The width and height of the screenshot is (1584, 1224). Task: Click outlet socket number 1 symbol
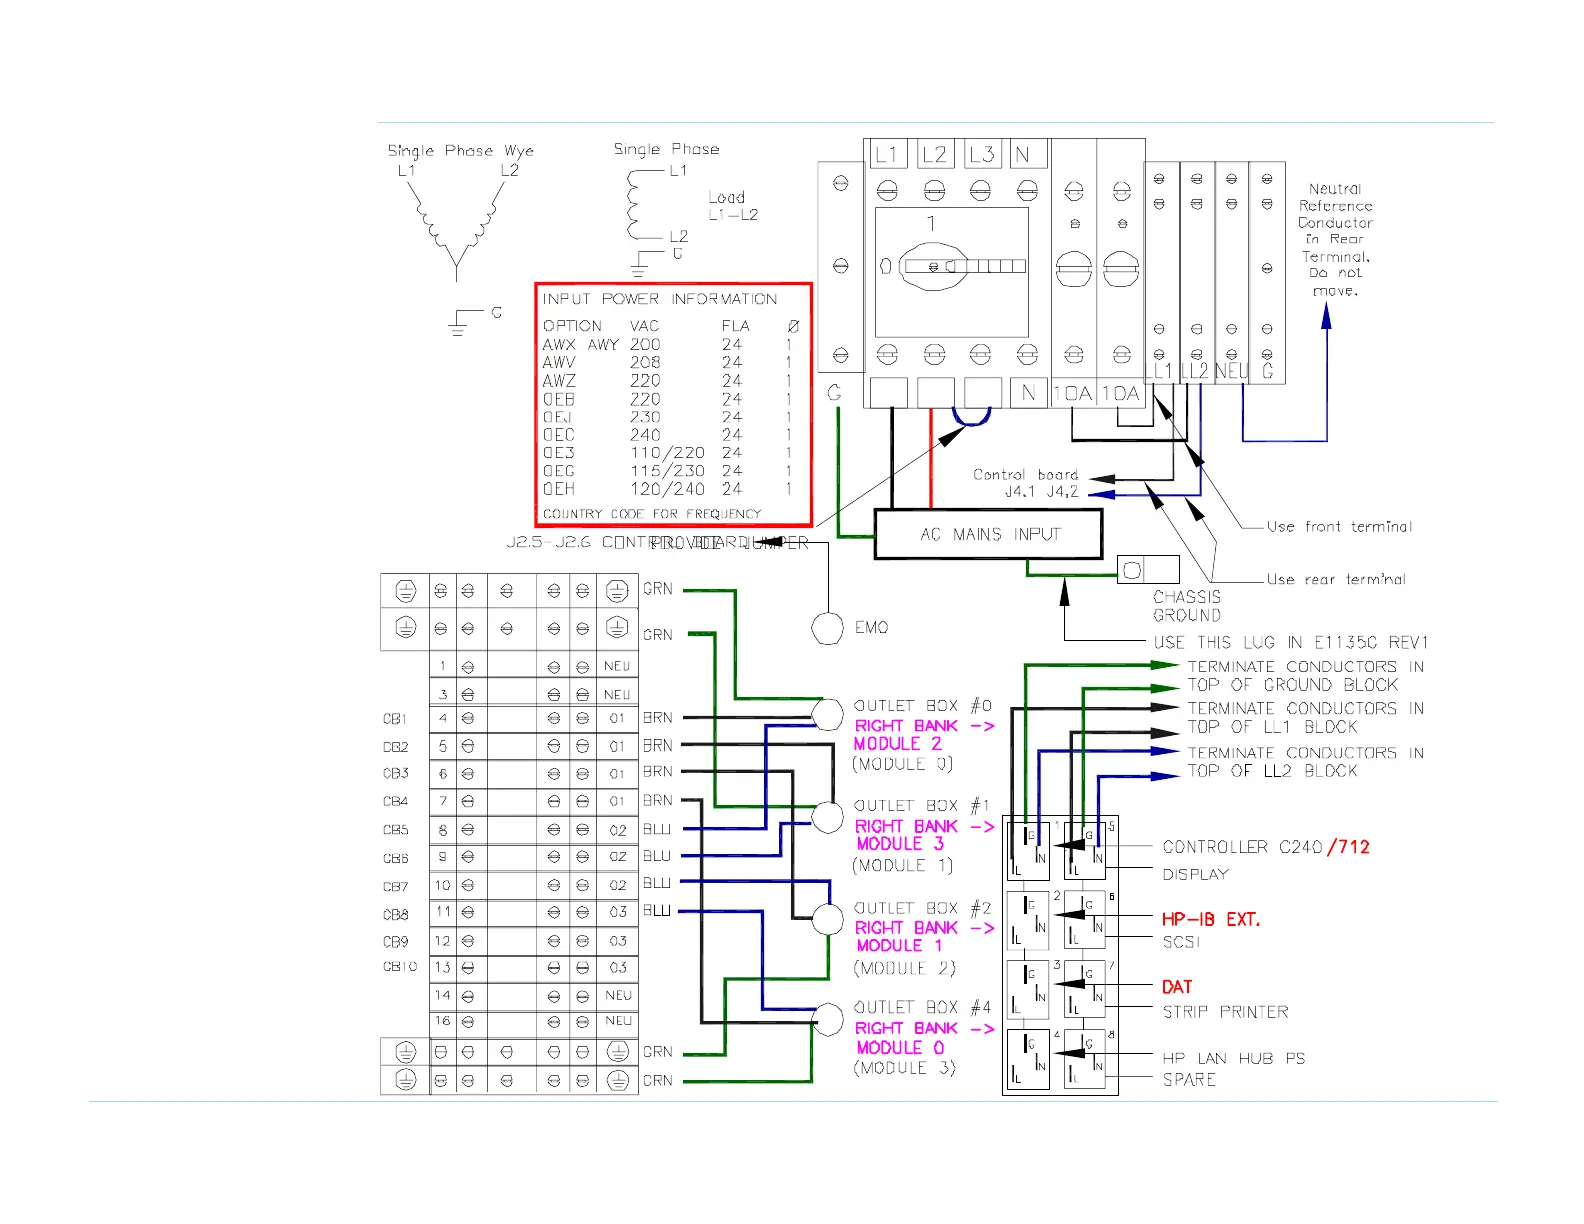click(1028, 850)
